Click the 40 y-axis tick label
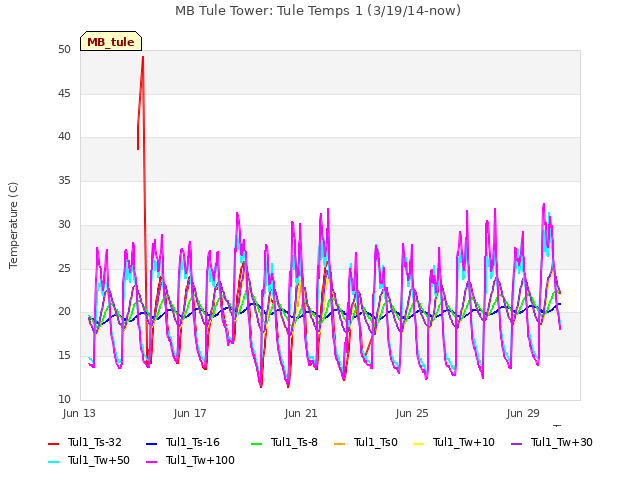The height and width of the screenshot is (480, 640). tap(64, 136)
